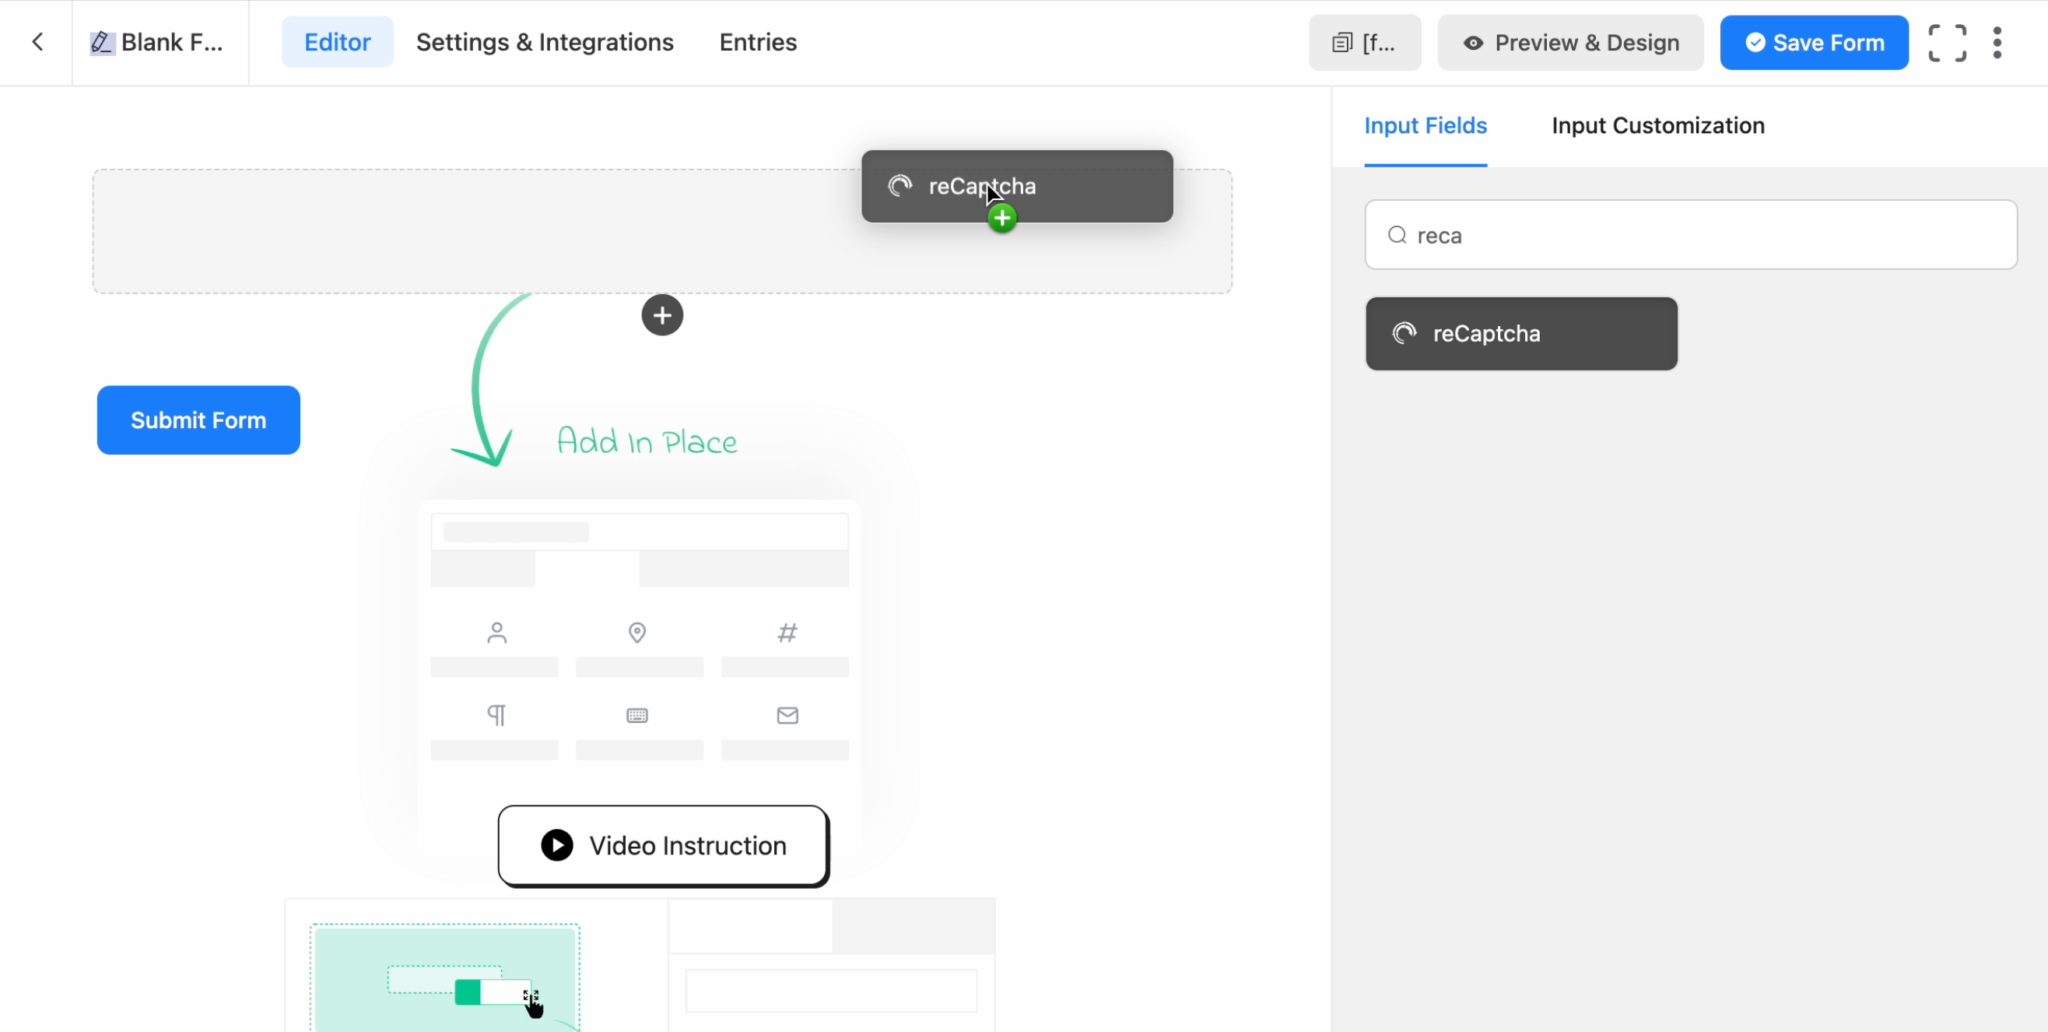2048x1032 pixels.
Task: Click the eye icon on Preview & Design
Action: tap(1472, 43)
